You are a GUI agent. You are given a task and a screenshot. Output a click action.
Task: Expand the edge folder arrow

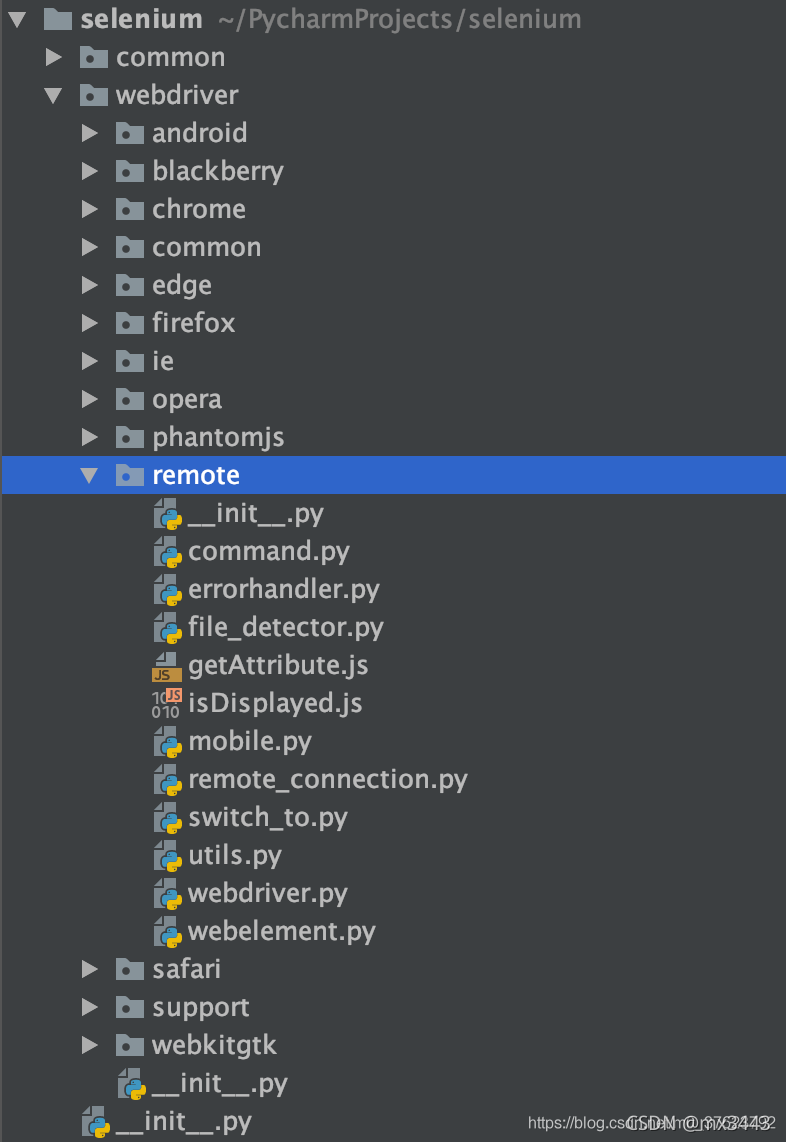click(x=90, y=285)
